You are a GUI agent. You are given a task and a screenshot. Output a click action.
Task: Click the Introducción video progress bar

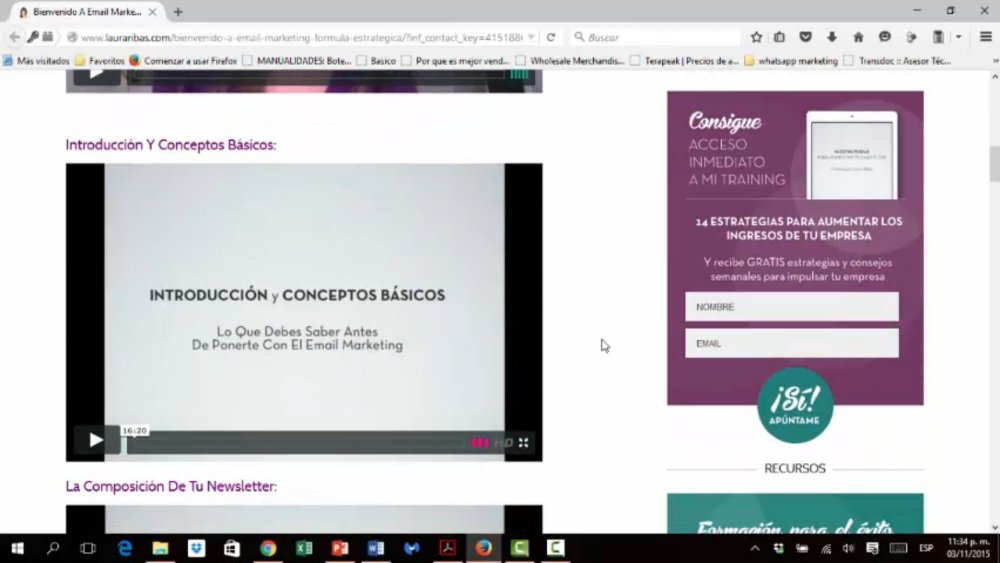tap(295, 442)
